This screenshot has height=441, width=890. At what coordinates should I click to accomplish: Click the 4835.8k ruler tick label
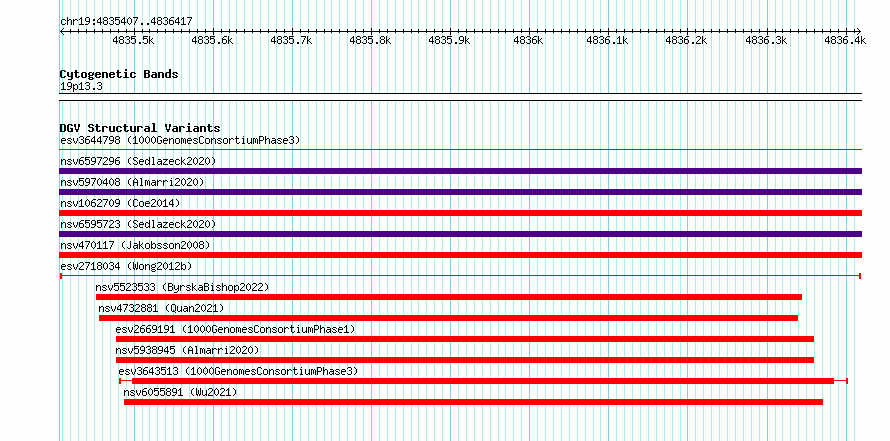[370, 40]
